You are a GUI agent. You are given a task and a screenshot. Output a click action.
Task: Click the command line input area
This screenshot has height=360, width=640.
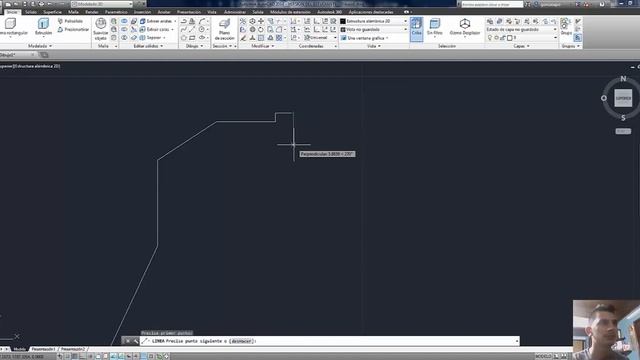coord(330,341)
